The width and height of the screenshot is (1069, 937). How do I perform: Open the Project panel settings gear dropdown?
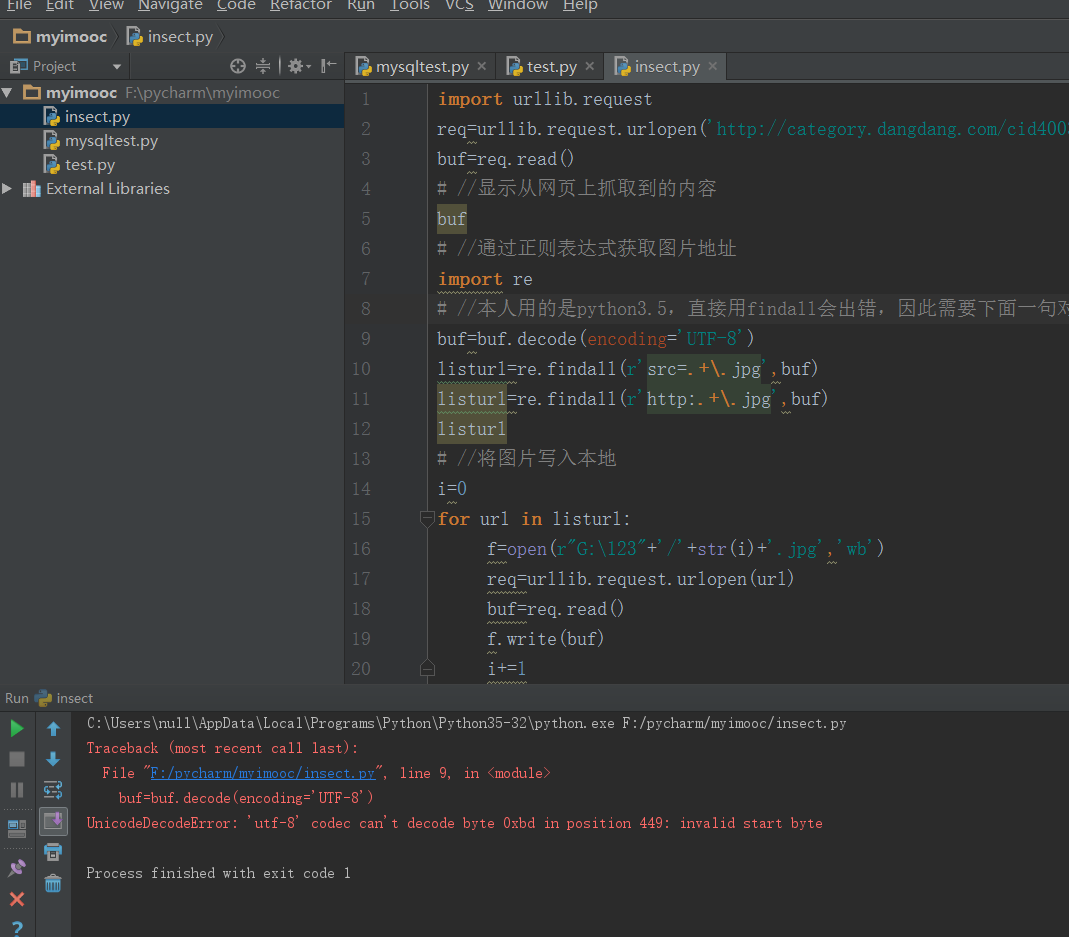coord(296,65)
